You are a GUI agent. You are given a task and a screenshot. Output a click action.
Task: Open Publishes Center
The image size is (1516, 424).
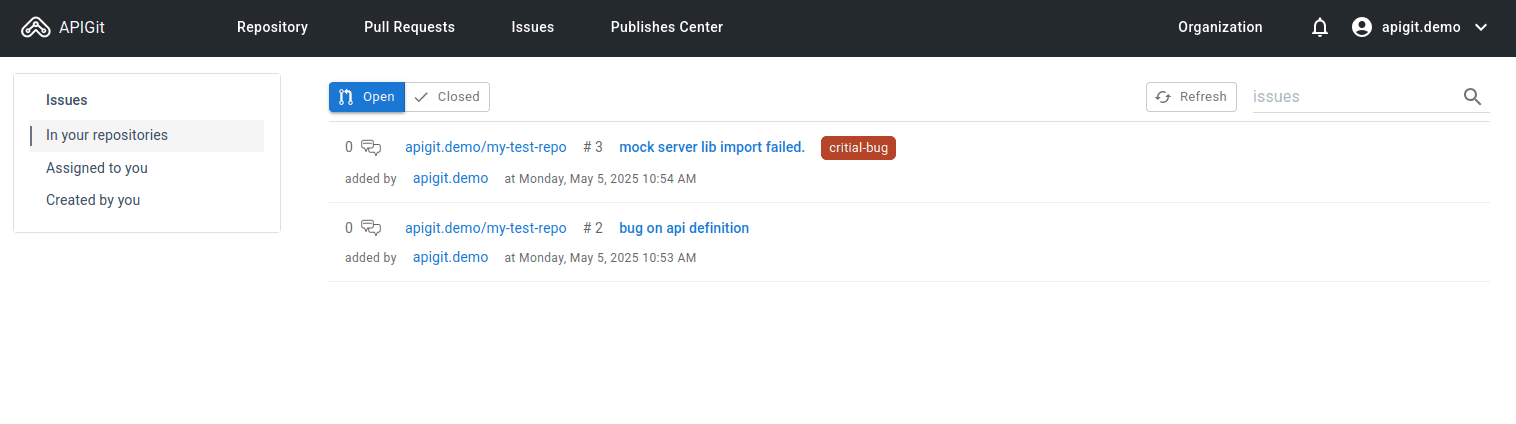[x=667, y=27]
